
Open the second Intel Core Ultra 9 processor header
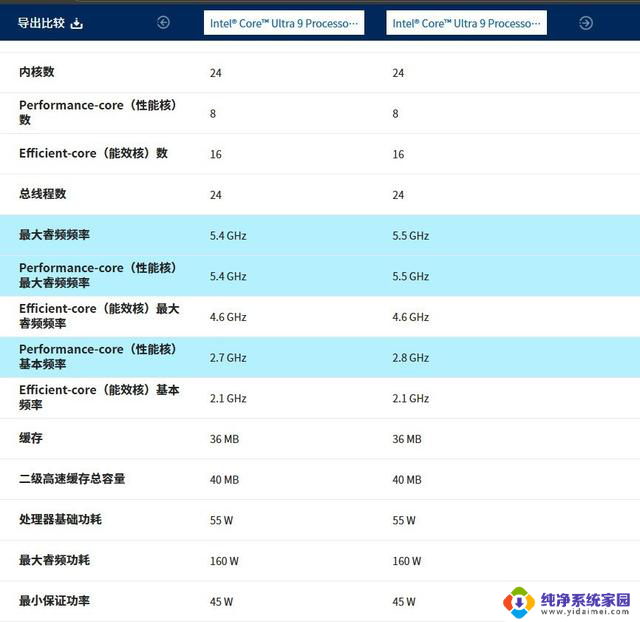[466, 23]
